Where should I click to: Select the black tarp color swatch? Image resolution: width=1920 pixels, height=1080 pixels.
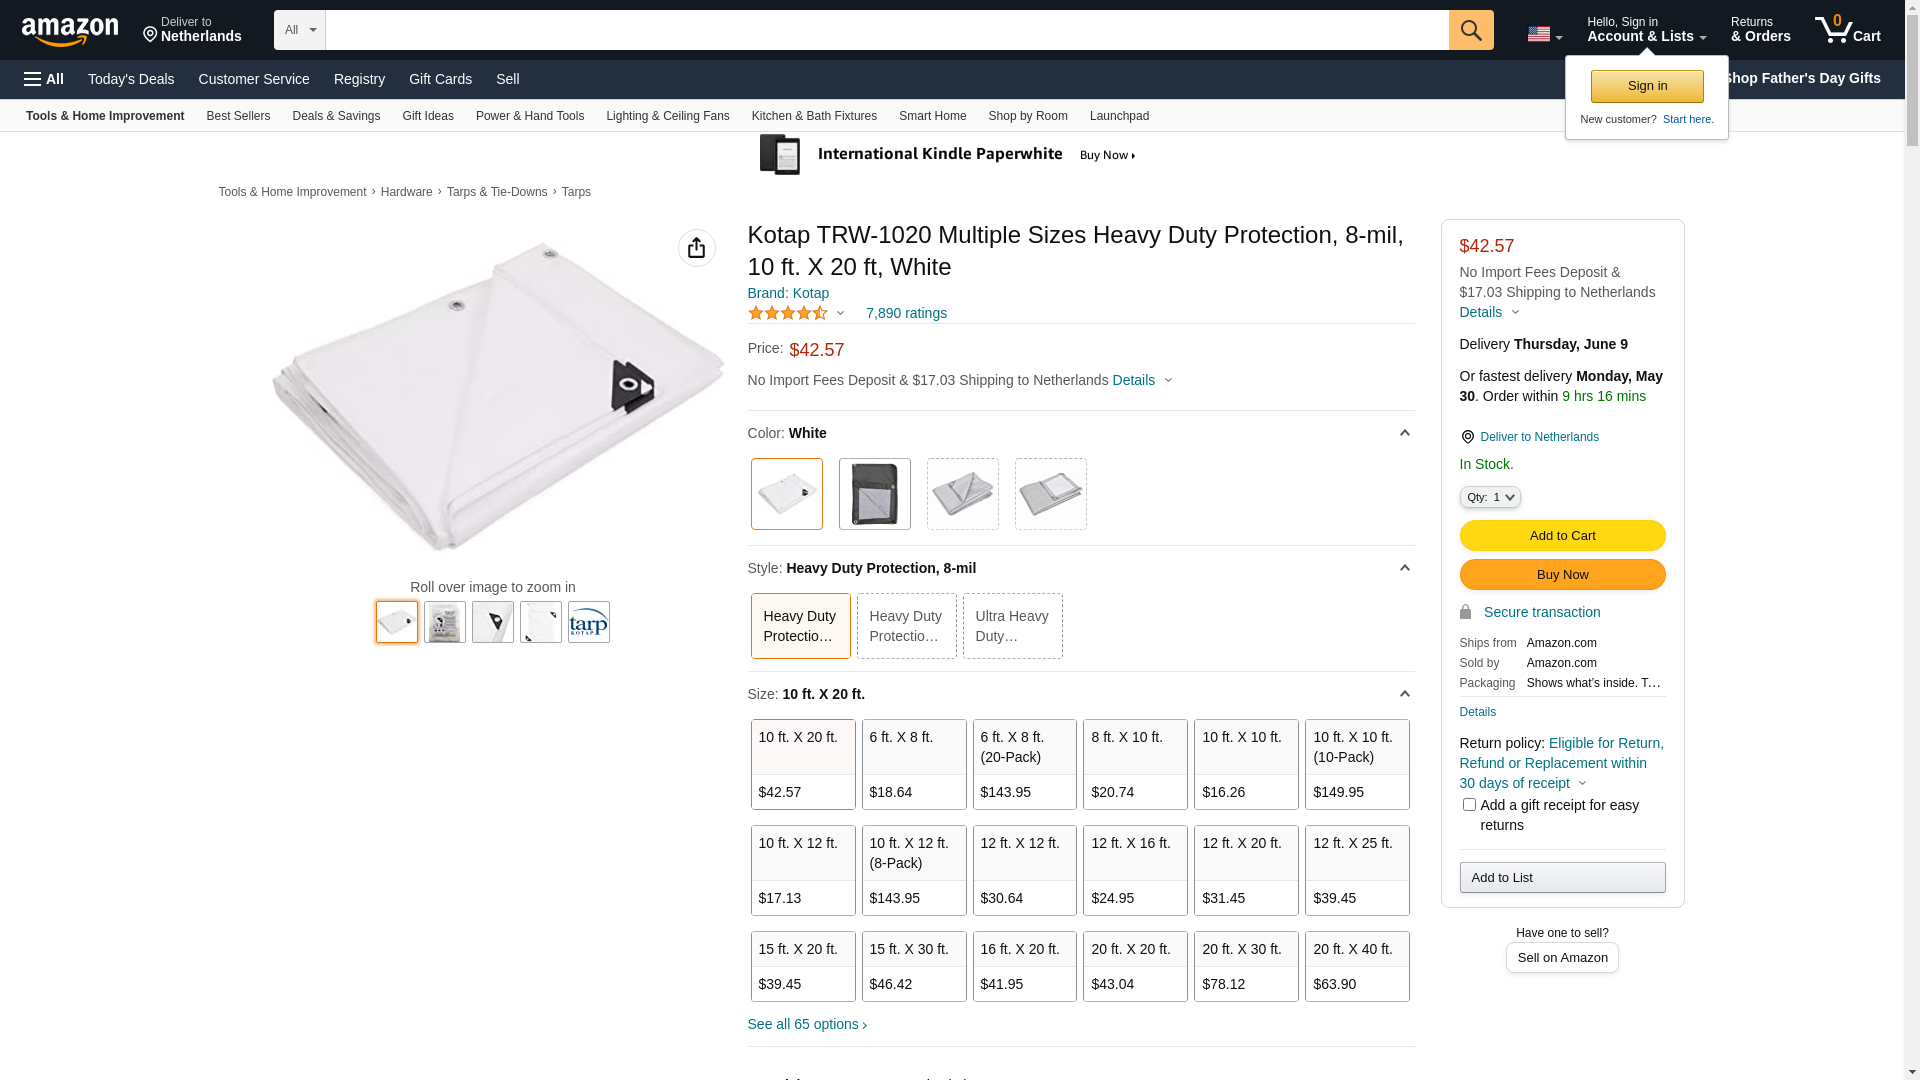point(875,494)
